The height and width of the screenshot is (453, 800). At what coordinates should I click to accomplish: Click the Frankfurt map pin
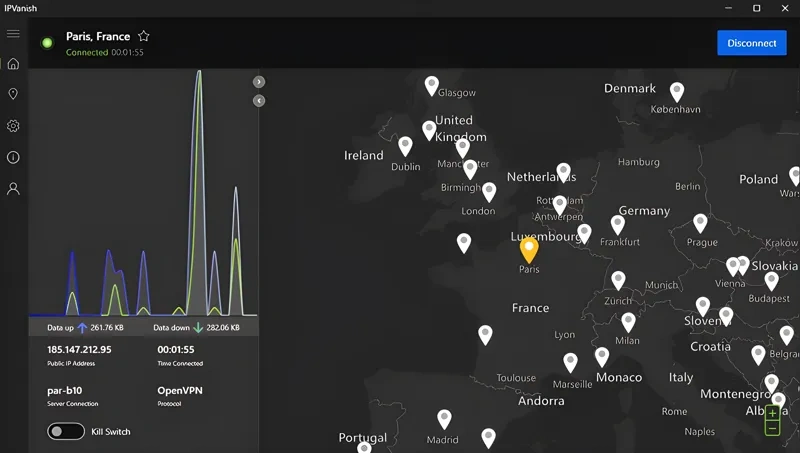617,224
